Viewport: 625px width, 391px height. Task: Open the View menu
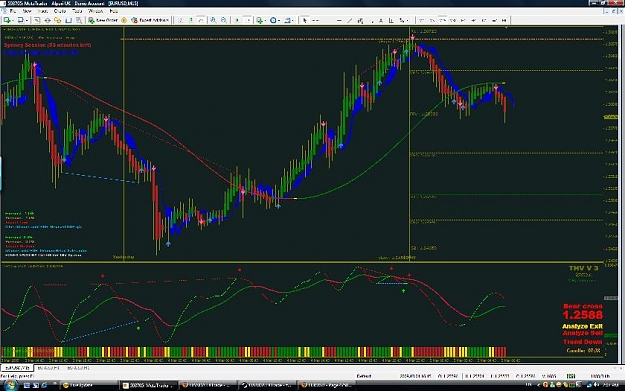click(27, 11)
